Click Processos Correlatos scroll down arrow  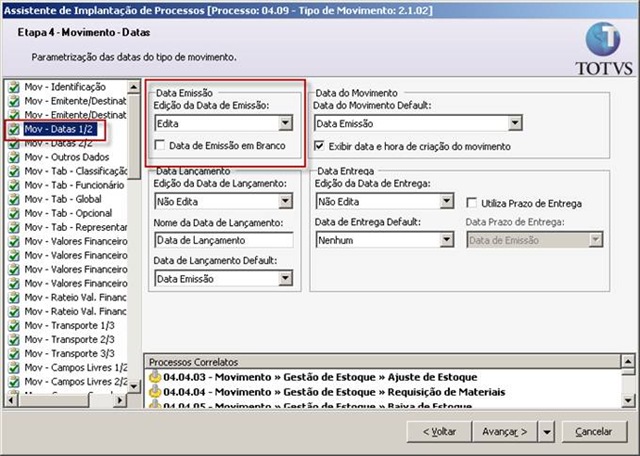point(628,400)
